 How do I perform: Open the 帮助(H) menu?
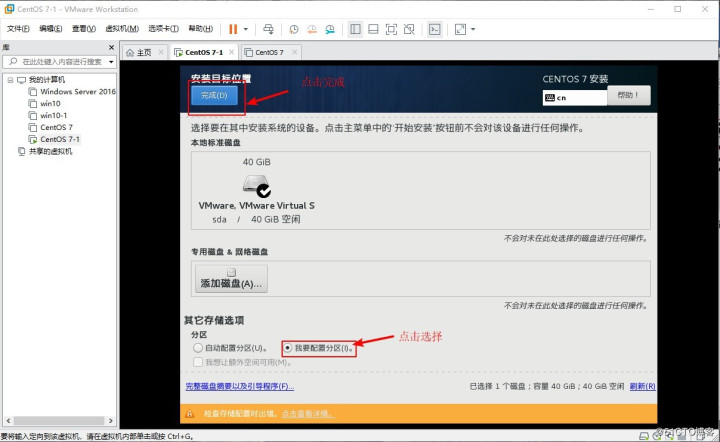pyautogui.click(x=201, y=28)
